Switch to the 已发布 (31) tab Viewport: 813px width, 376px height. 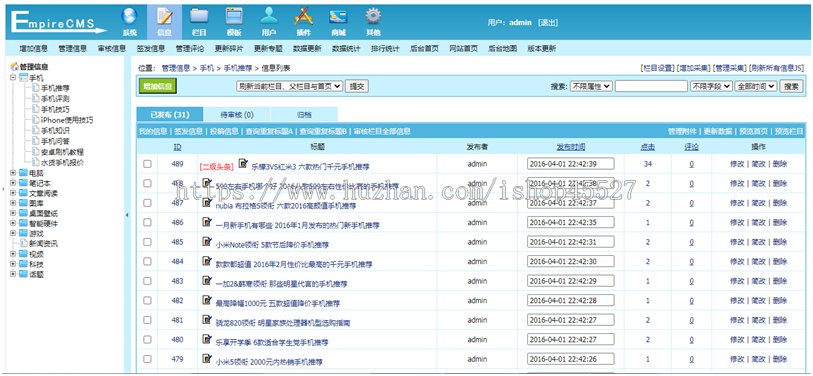click(170, 115)
